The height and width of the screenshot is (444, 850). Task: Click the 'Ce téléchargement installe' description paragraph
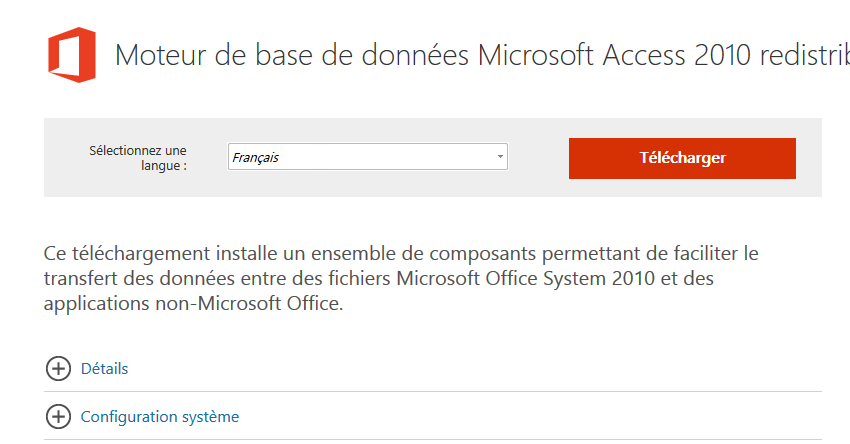tap(401, 278)
